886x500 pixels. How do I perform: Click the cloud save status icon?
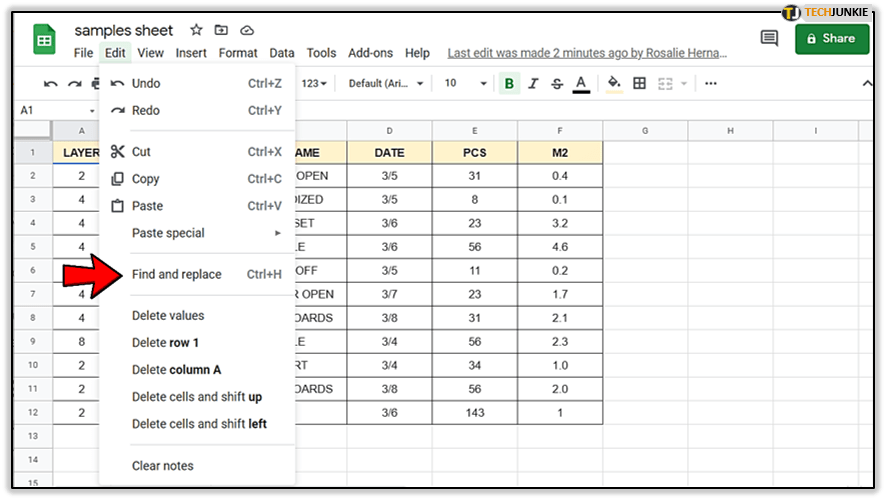[247, 31]
